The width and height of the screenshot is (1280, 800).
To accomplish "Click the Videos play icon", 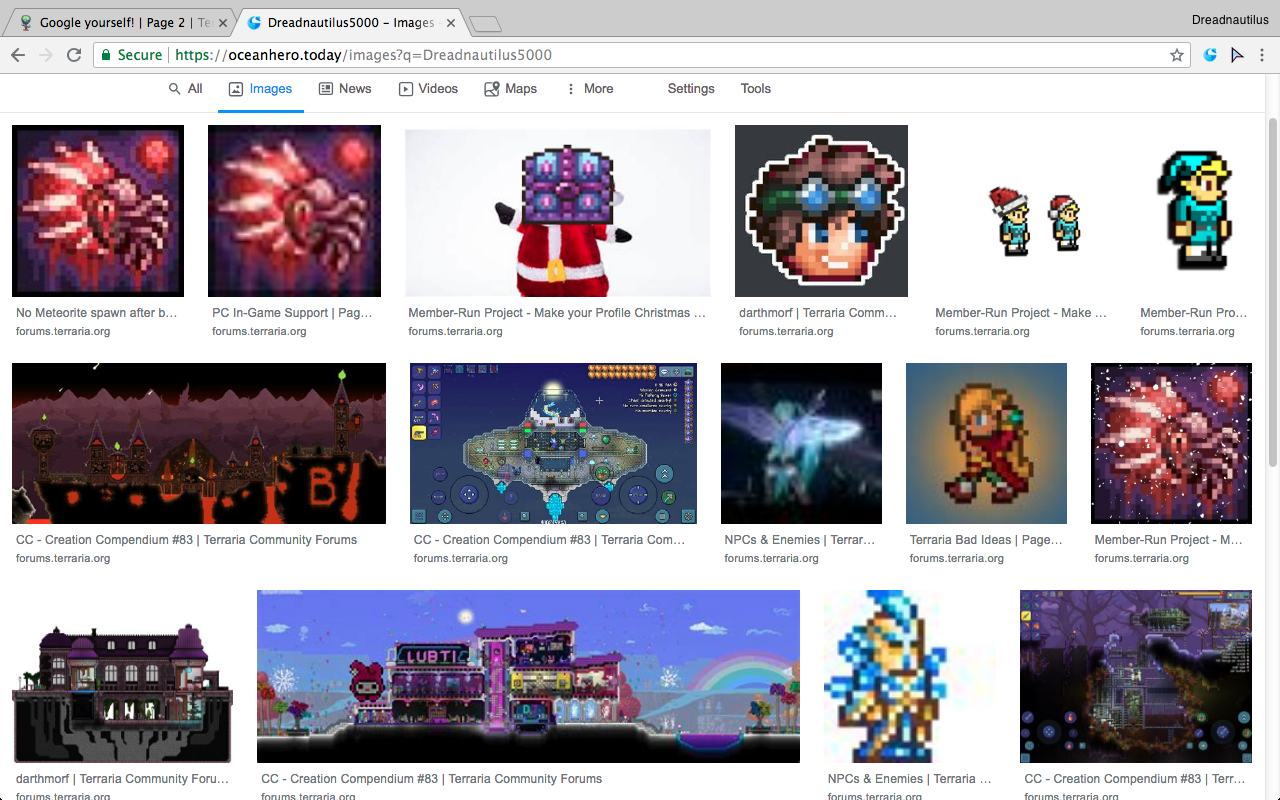I will click(x=406, y=89).
